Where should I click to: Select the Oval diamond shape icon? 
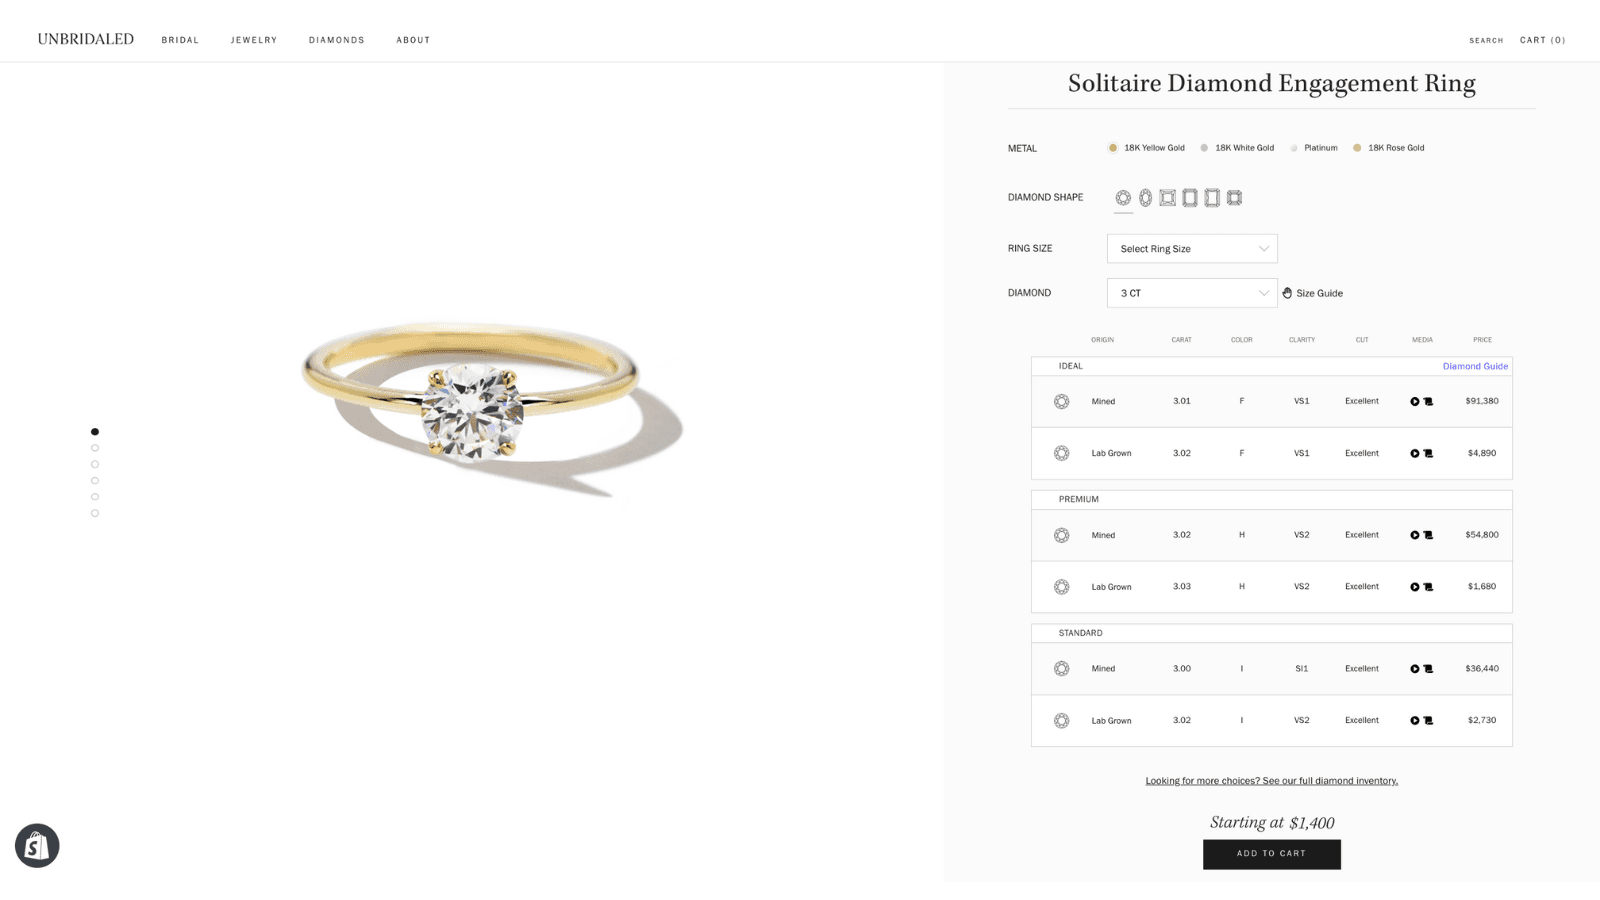[1144, 197]
